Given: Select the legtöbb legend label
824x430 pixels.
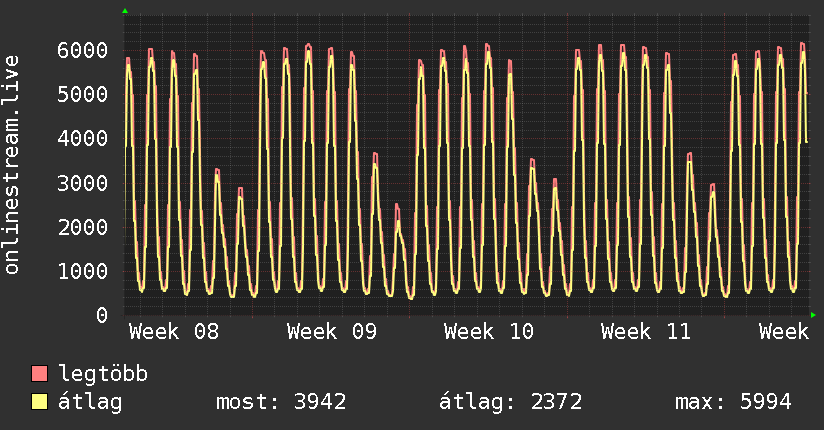Looking at the screenshot, I should click(103, 374).
